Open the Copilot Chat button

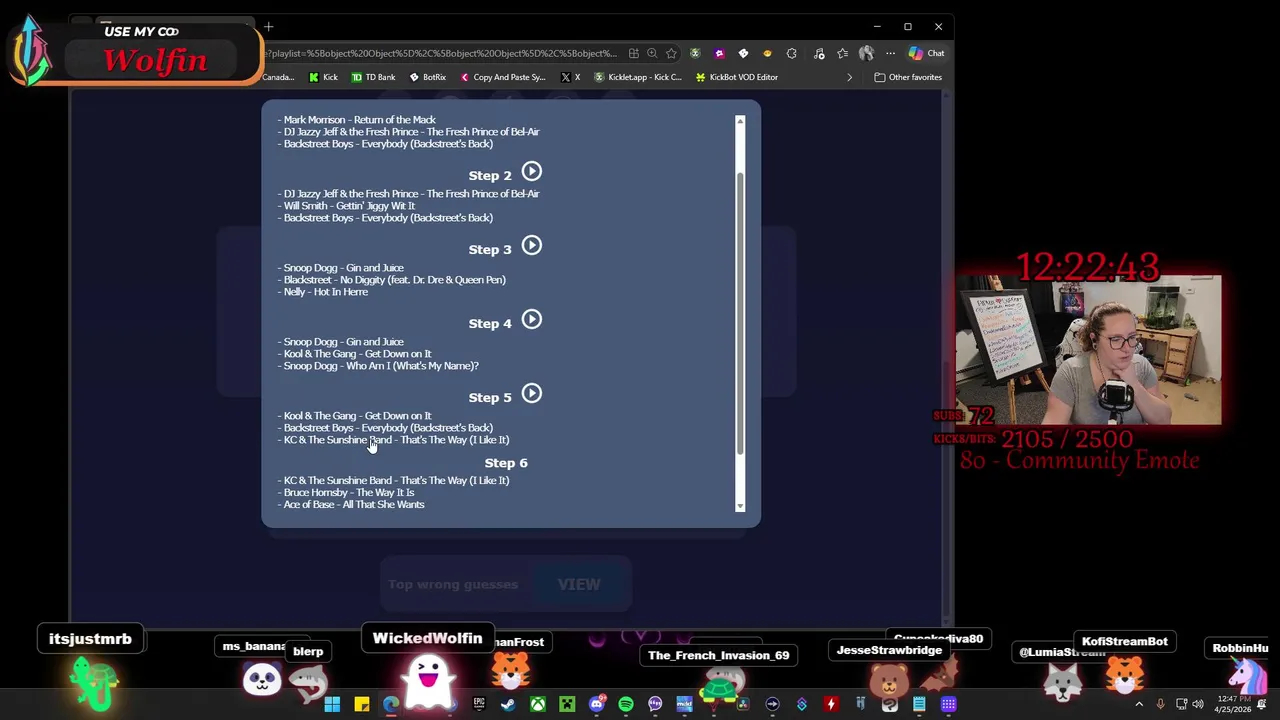[927, 53]
